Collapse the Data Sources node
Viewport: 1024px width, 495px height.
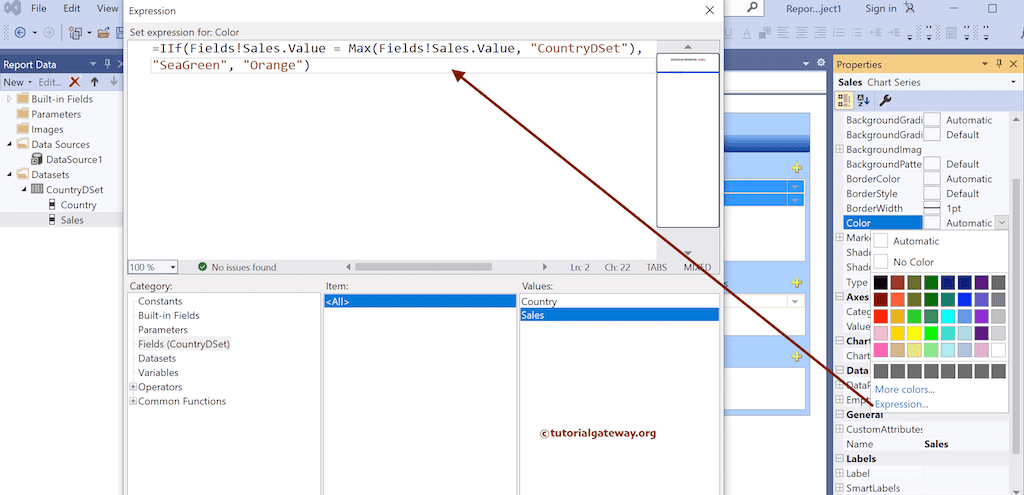[9, 144]
